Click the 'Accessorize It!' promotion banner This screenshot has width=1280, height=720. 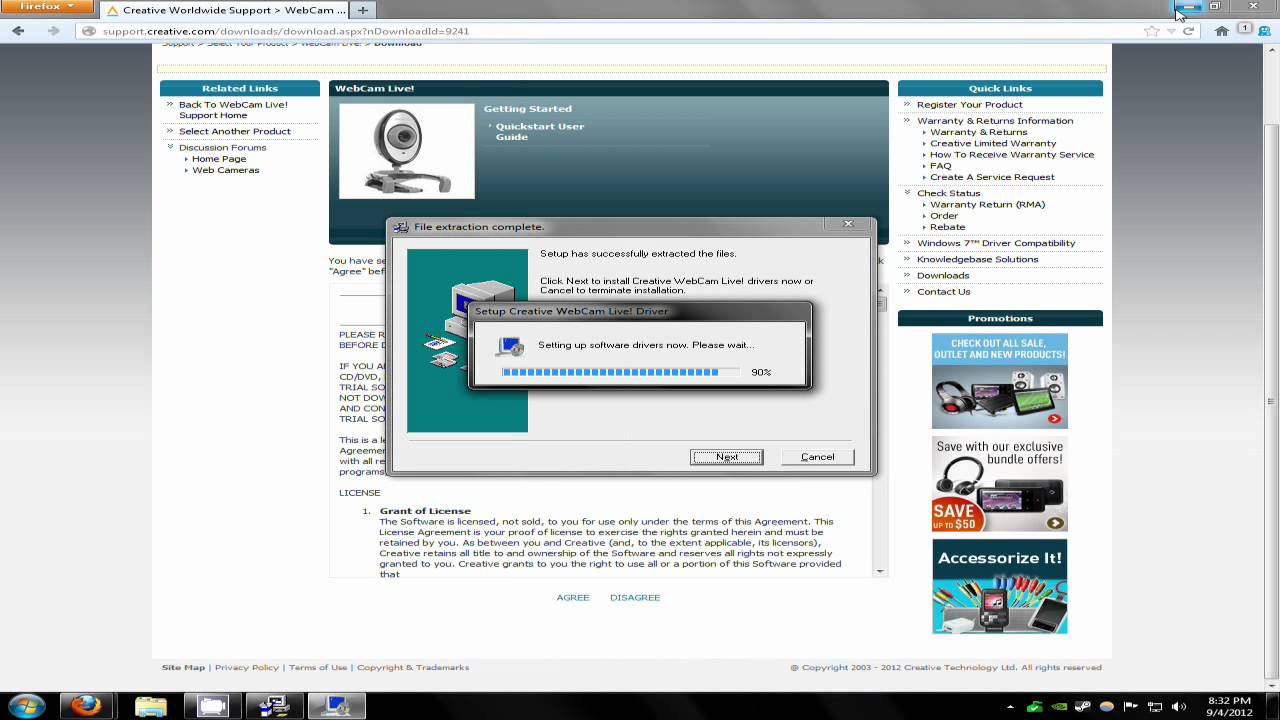[x=1000, y=586]
